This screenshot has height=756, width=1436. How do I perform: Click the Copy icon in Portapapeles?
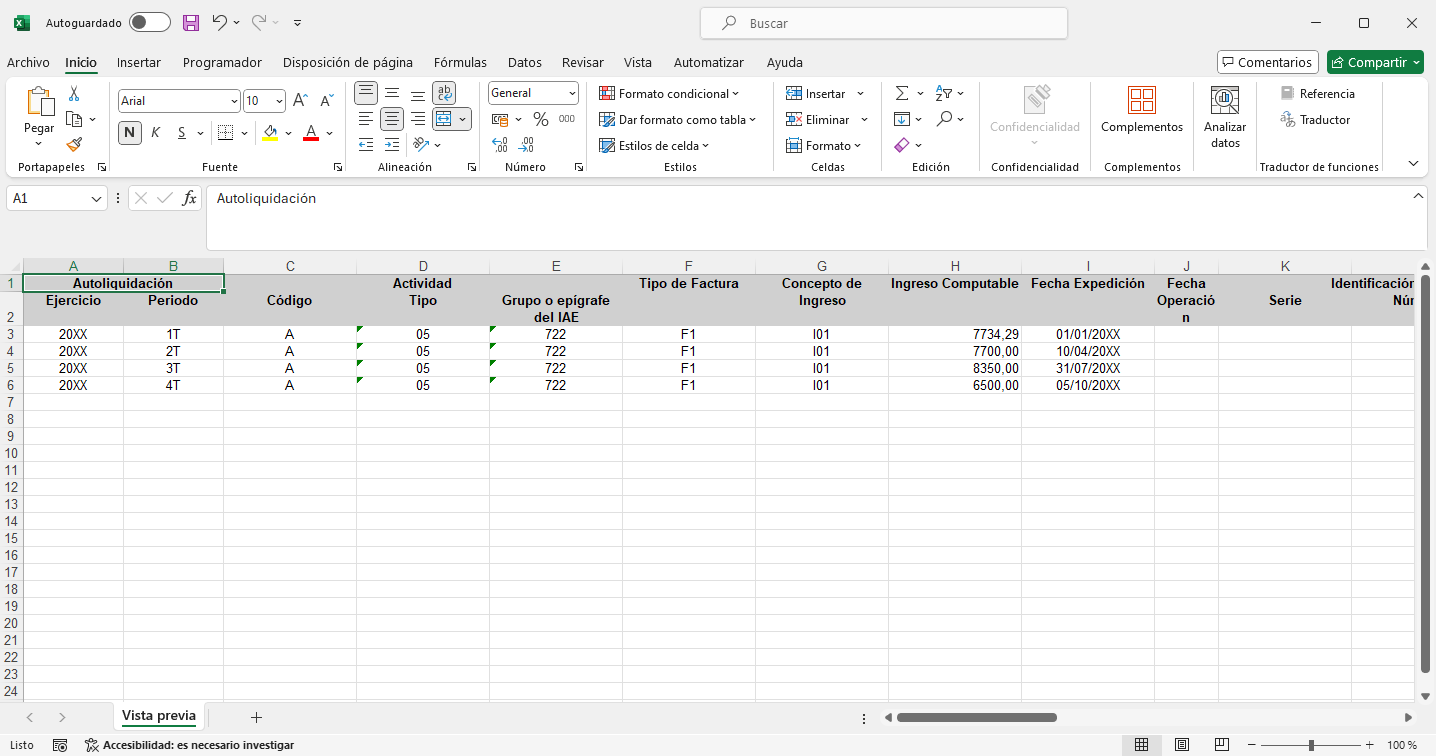73,119
